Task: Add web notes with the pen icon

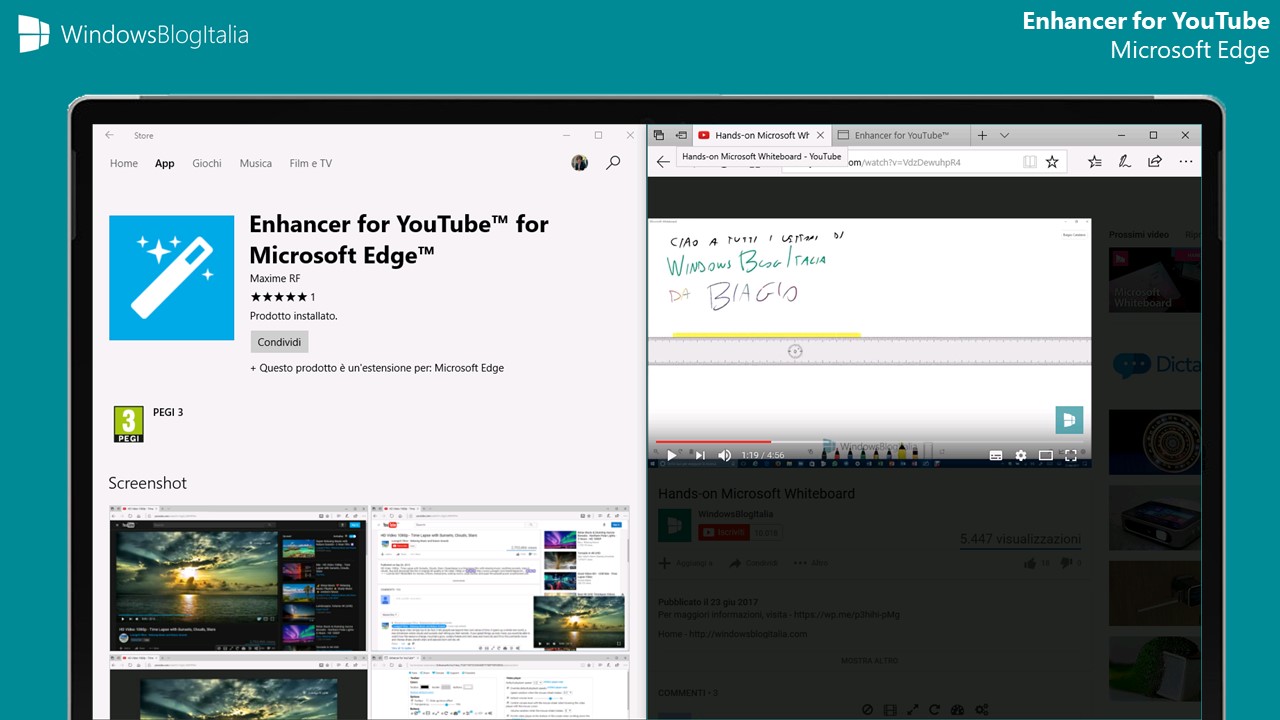Action: click(1124, 161)
